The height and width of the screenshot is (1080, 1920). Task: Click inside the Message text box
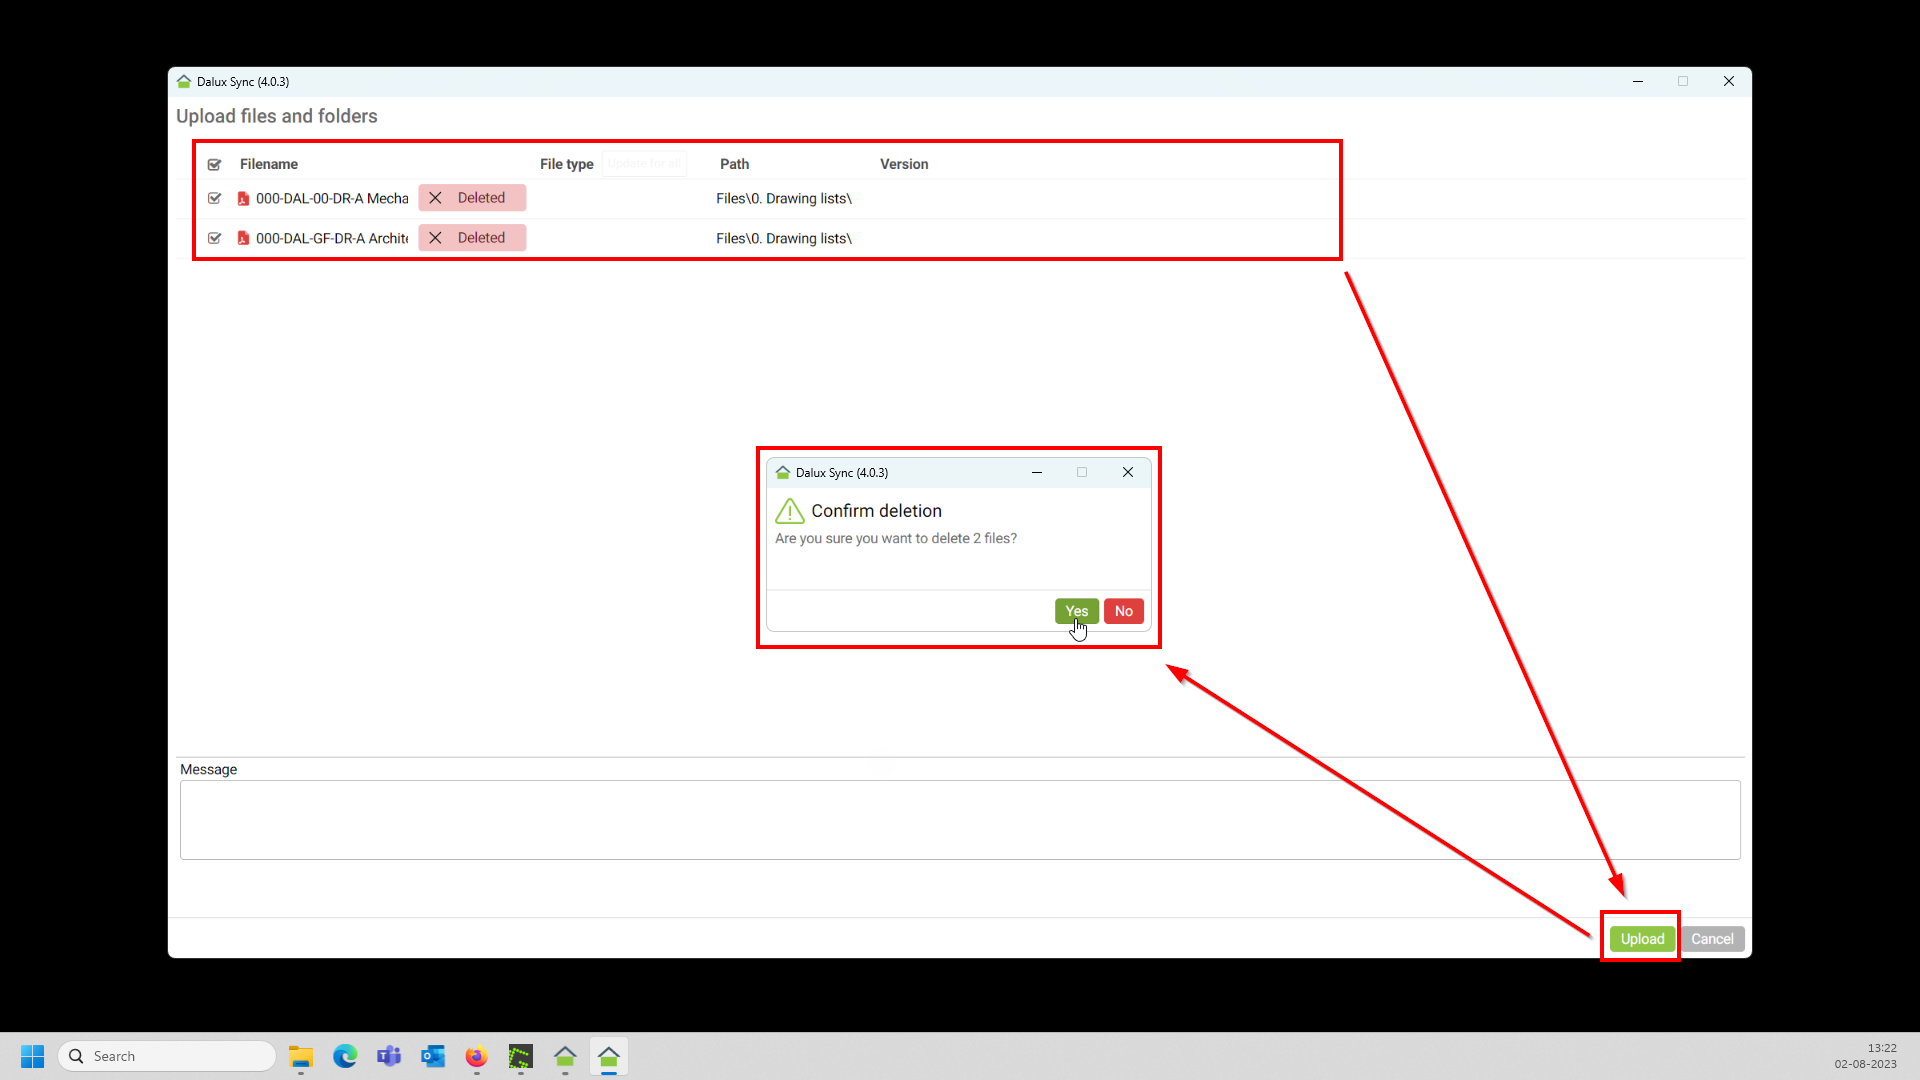[x=959, y=820]
